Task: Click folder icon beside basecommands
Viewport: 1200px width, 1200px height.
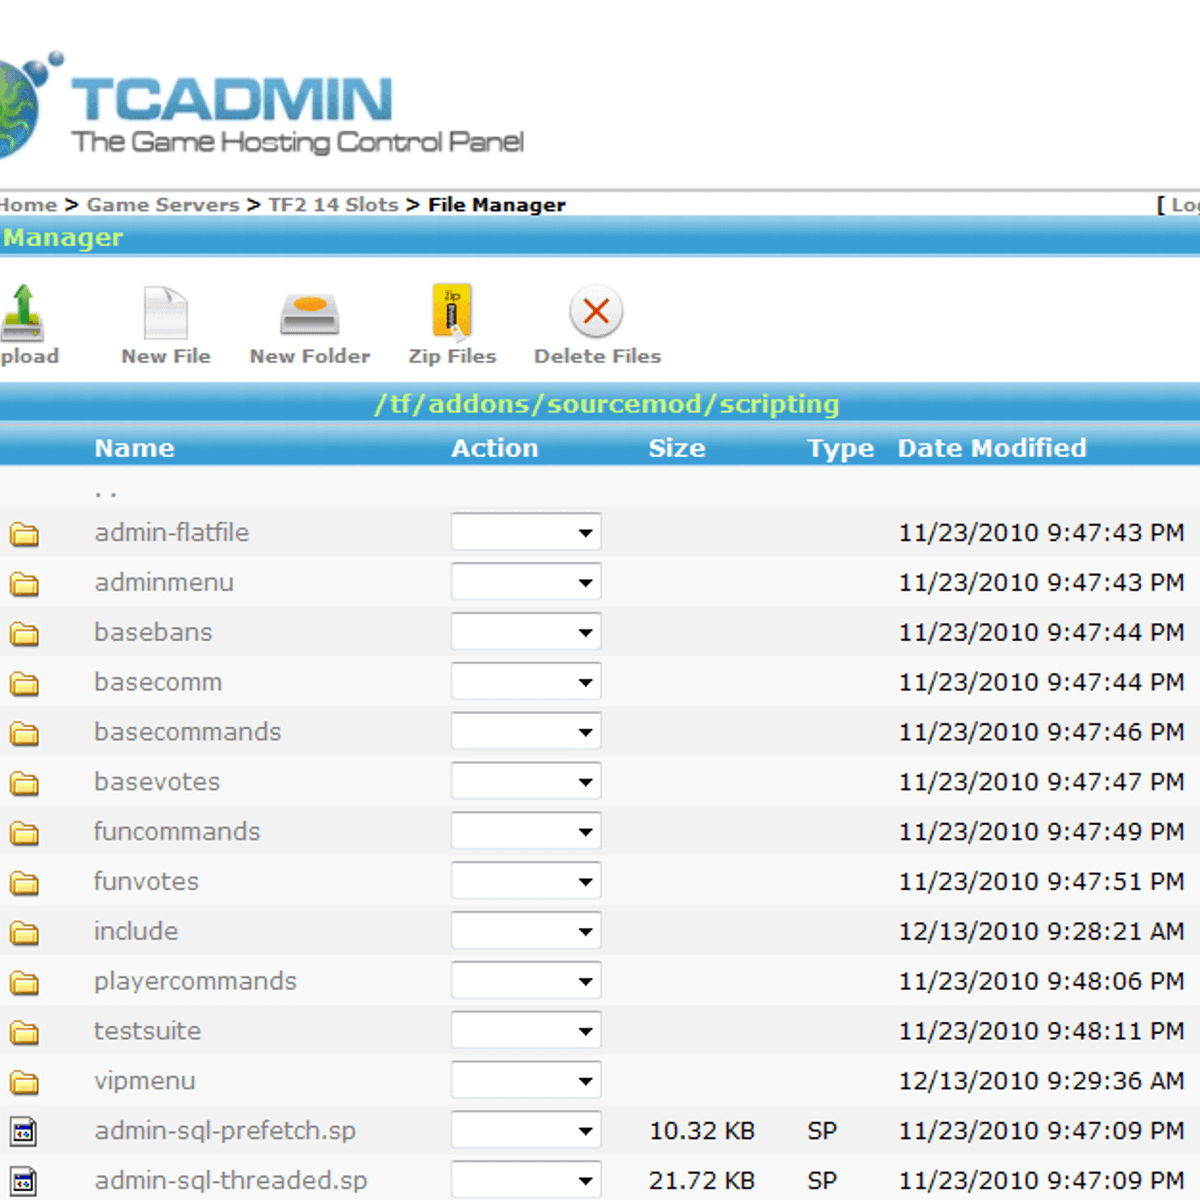Action: coord(25,734)
